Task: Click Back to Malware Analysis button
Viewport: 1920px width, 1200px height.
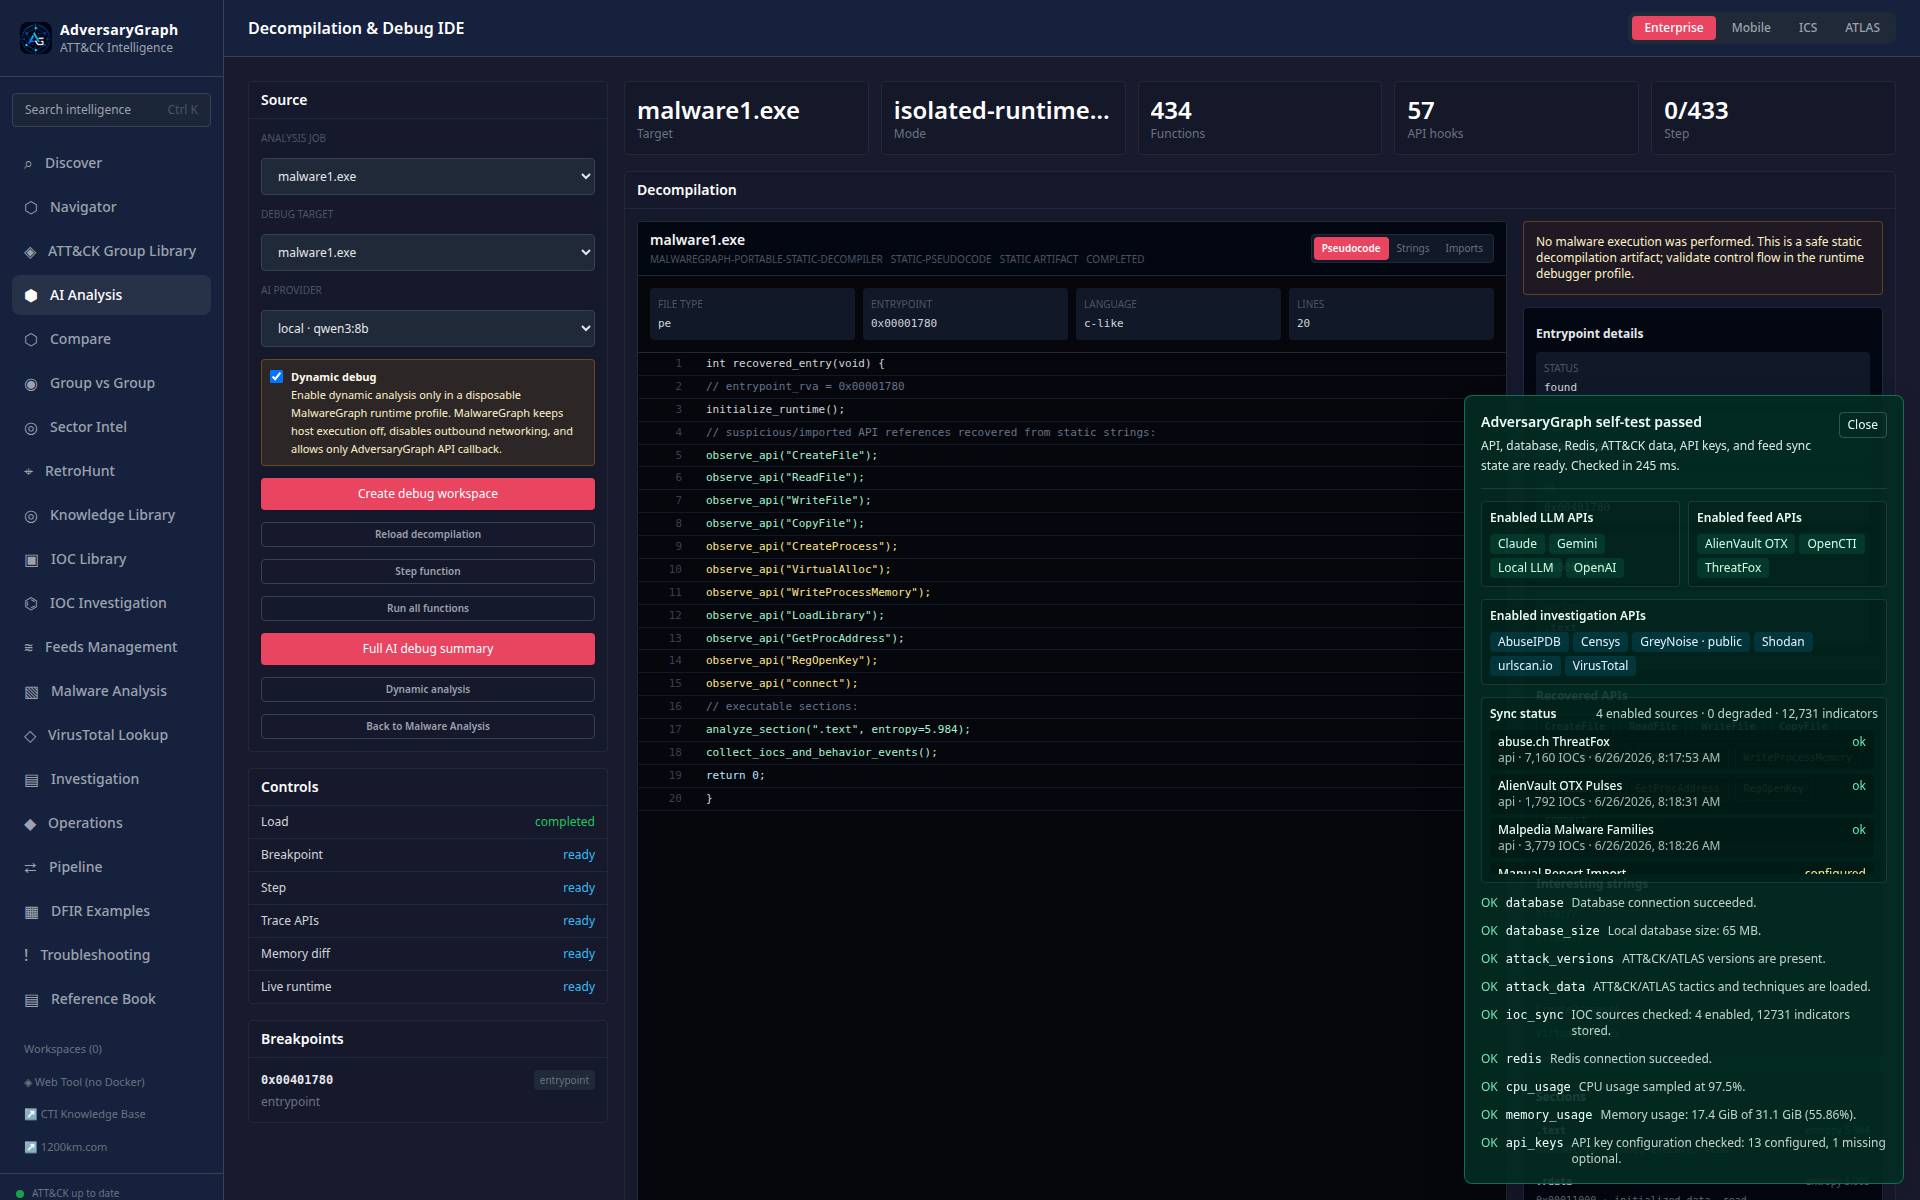Action: click(x=428, y=727)
